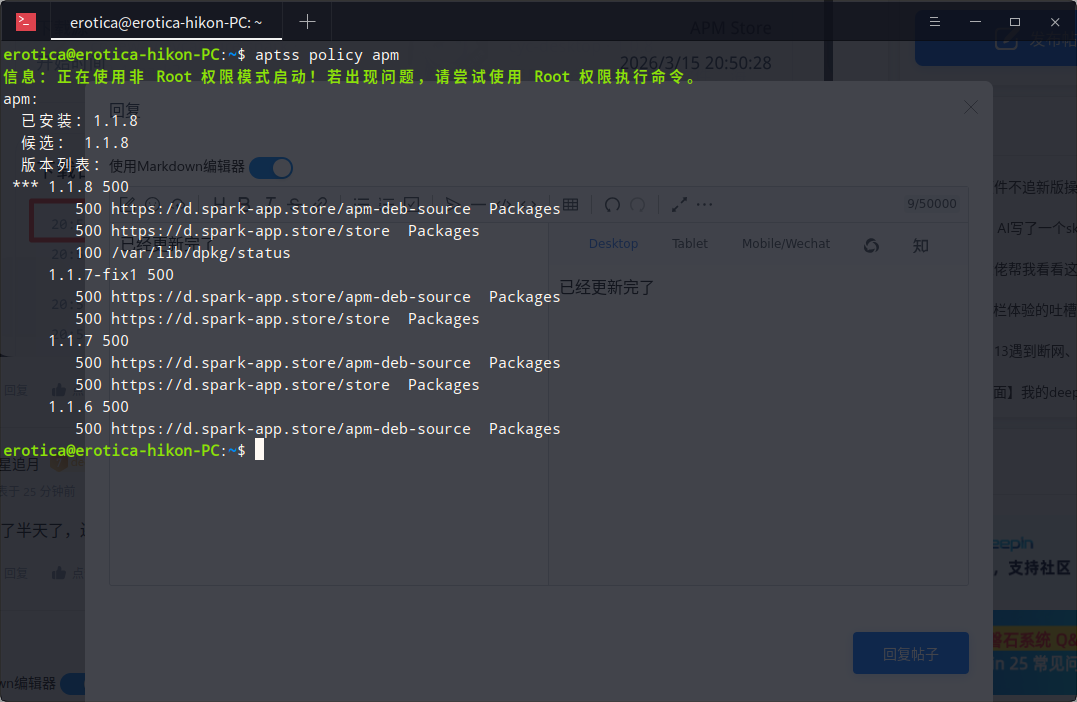Toggle fullscreen editor with the expand-arrows icon
Viewport: 1077px width, 702px height.
pos(679,205)
